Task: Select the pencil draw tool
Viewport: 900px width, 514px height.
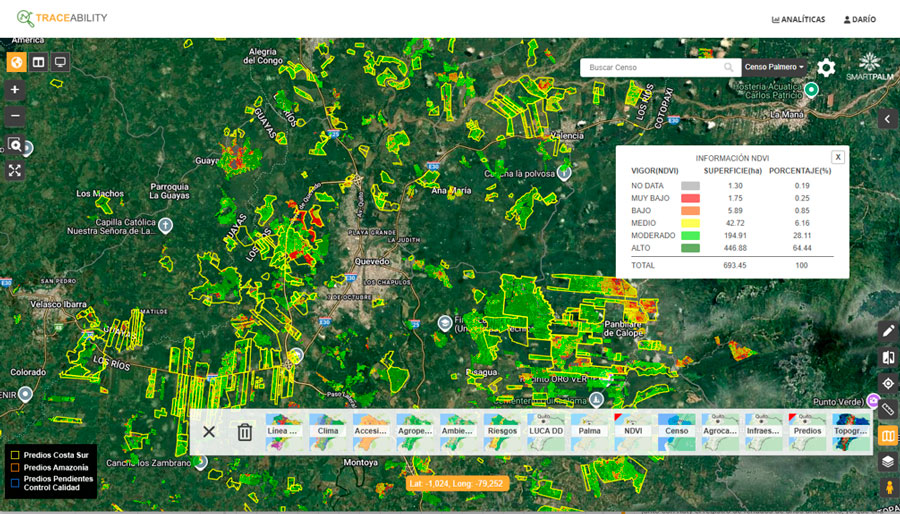Action: point(888,331)
